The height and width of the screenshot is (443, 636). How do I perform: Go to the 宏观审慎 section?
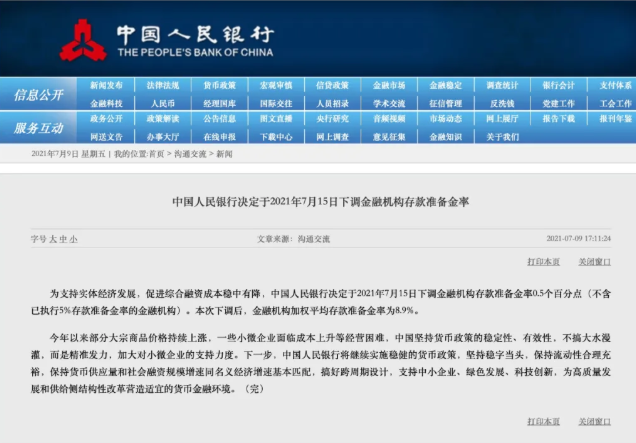[x=276, y=85]
